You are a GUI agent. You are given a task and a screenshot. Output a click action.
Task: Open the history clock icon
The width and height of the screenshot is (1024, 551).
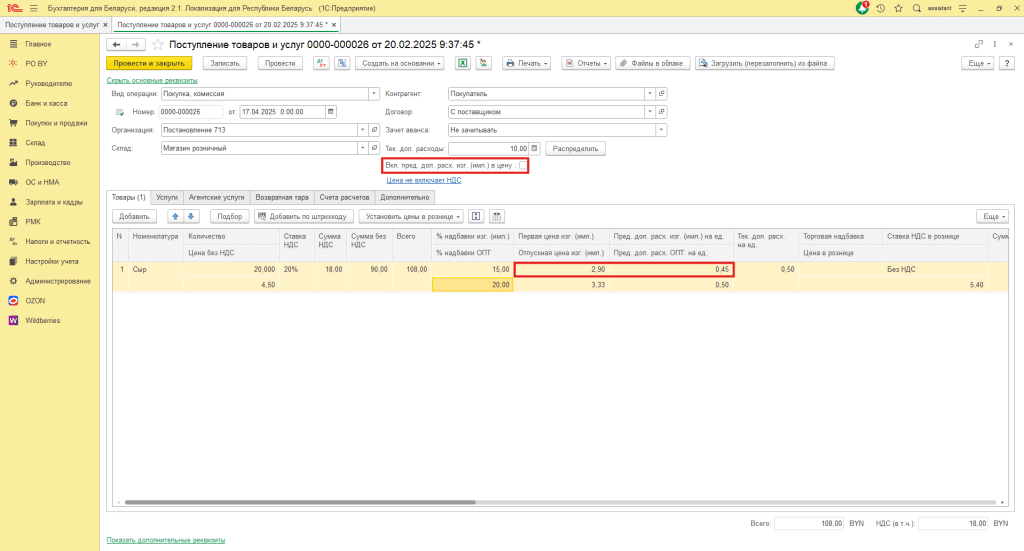880,8
